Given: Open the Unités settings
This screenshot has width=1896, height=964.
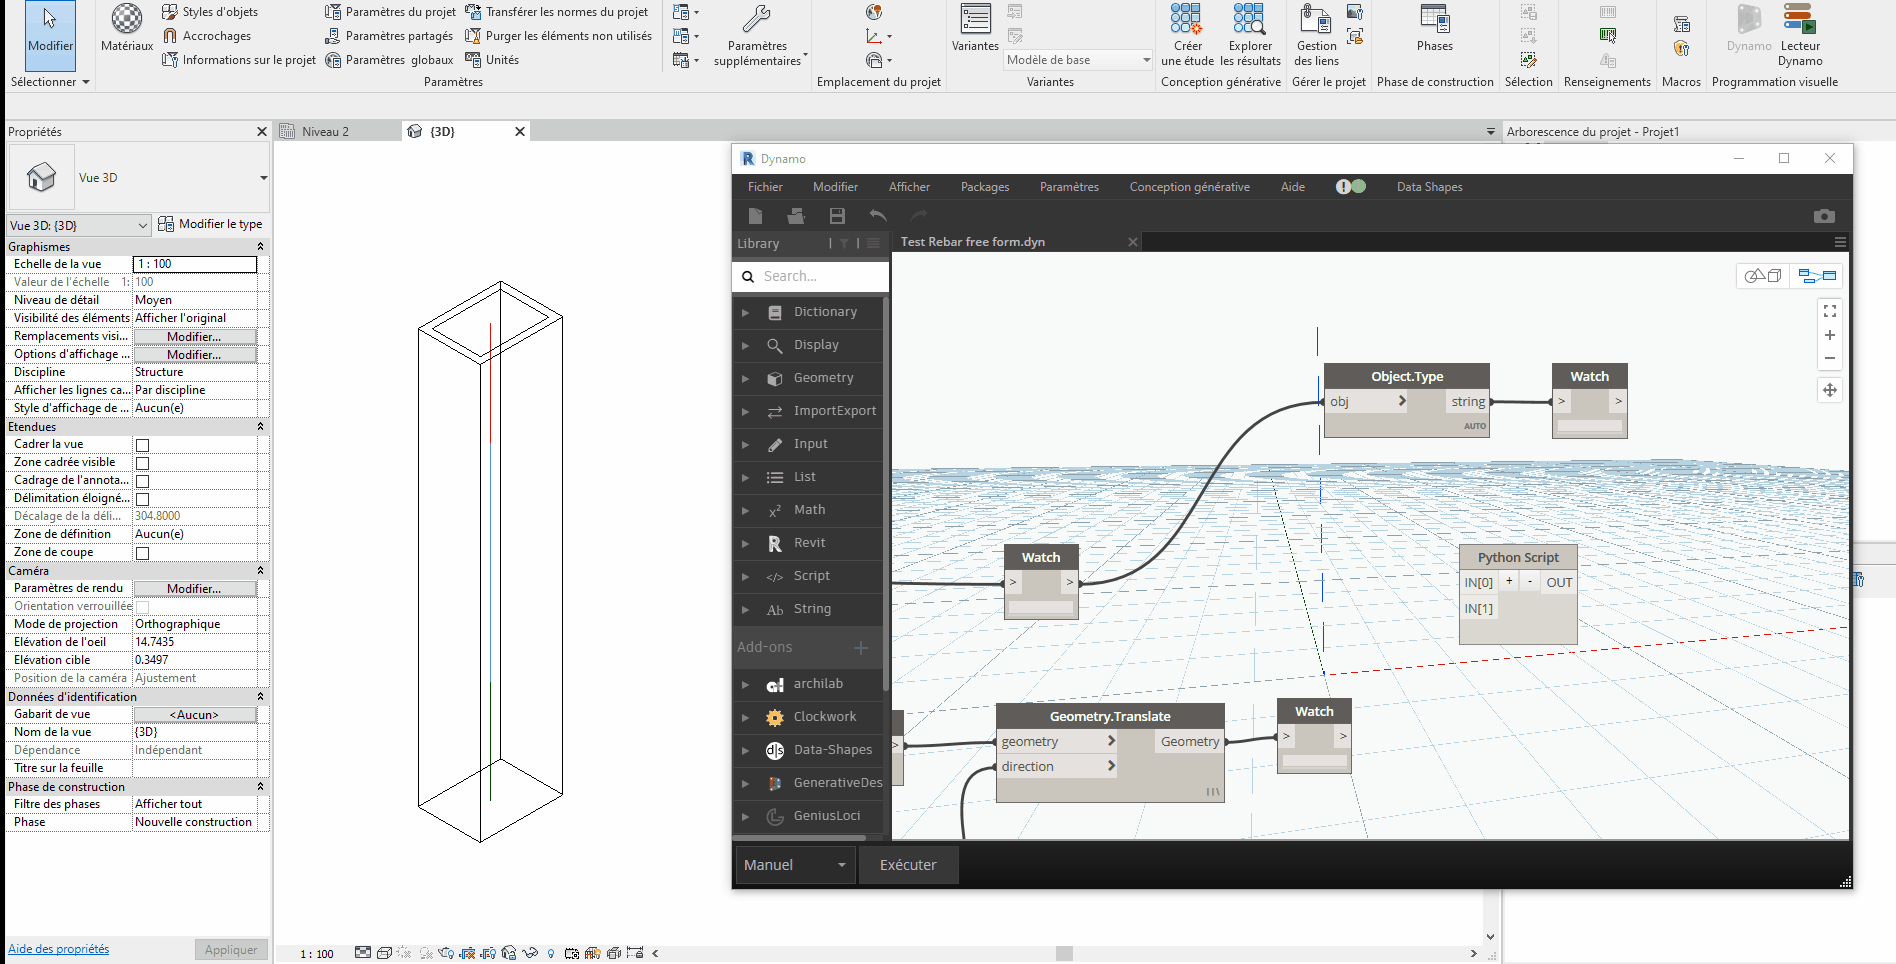Looking at the screenshot, I should coord(492,60).
